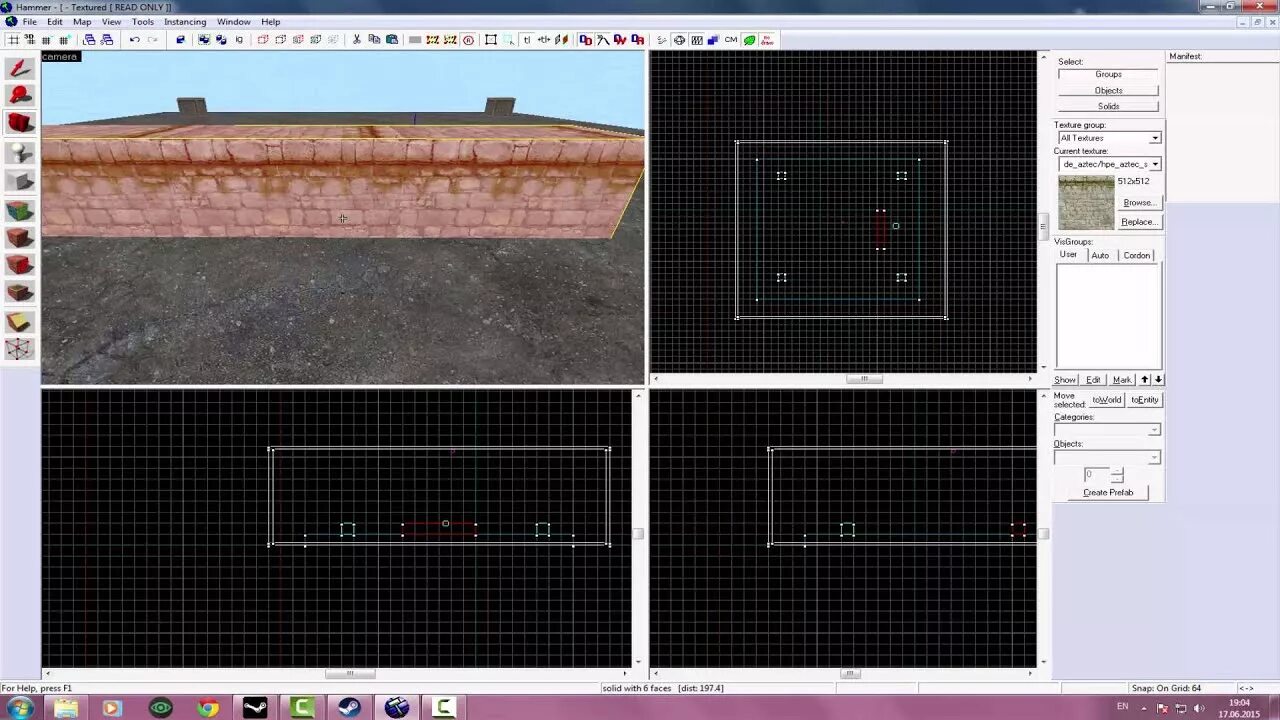The height and width of the screenshot is (720, 1280).
Task: Click the Create Prefab button
Action: (1108, 493)
